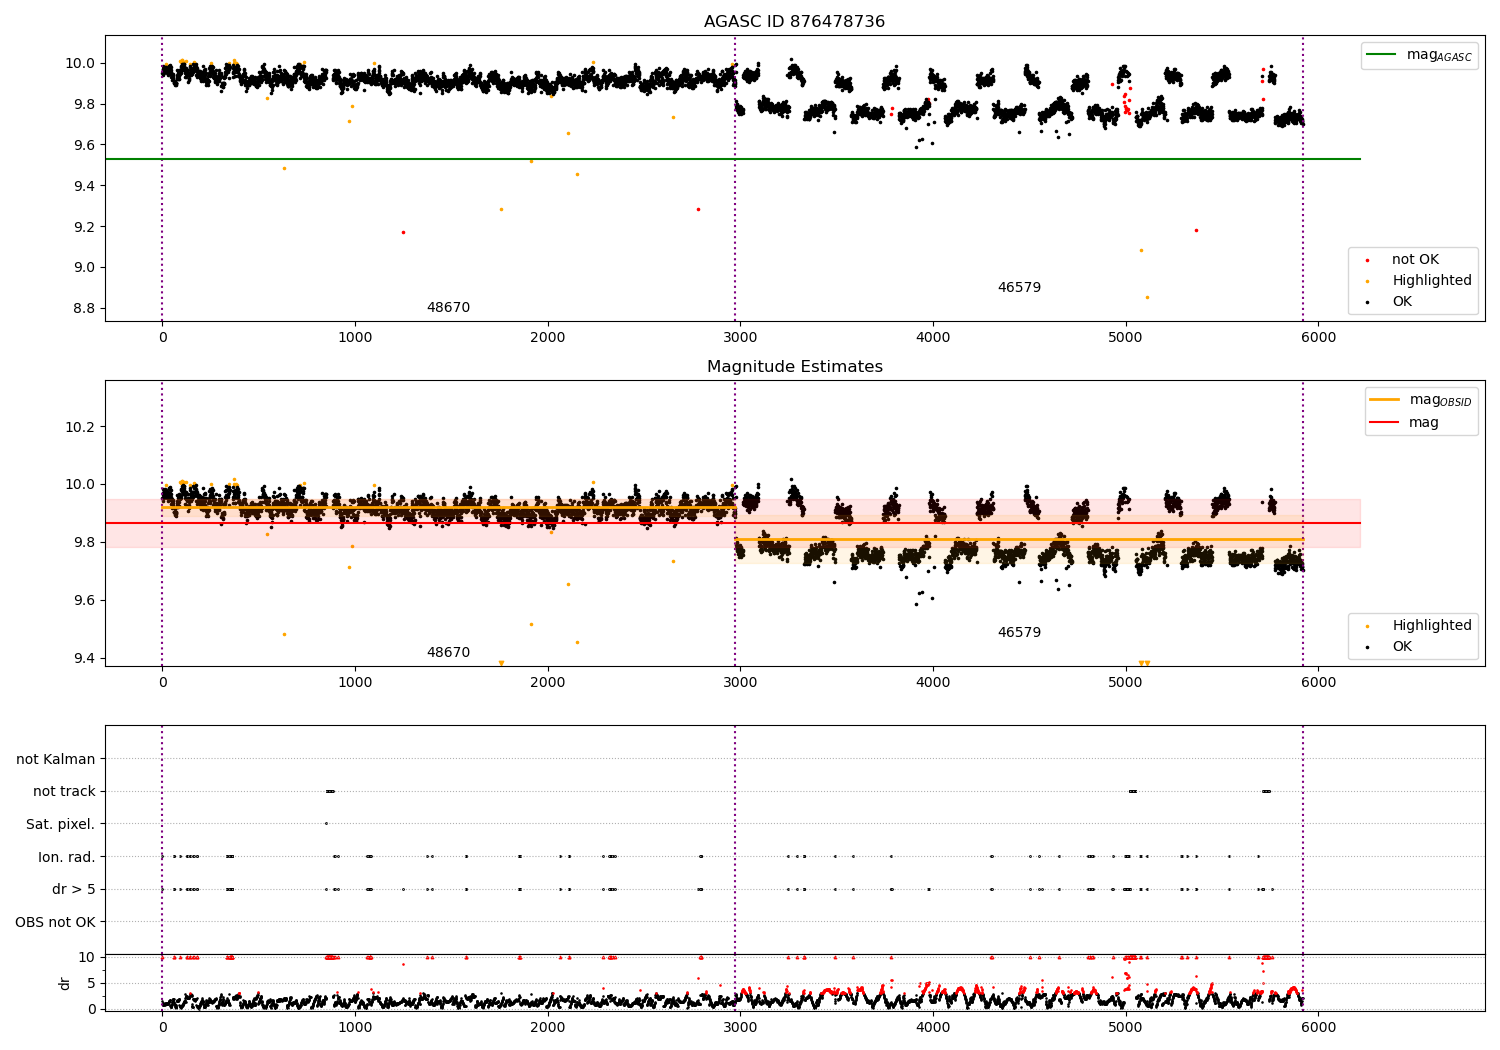Click 'Highlighted' legend entry in top plot
Viewport: 1500px width, 1050px height.
[x=1420, y=281]
